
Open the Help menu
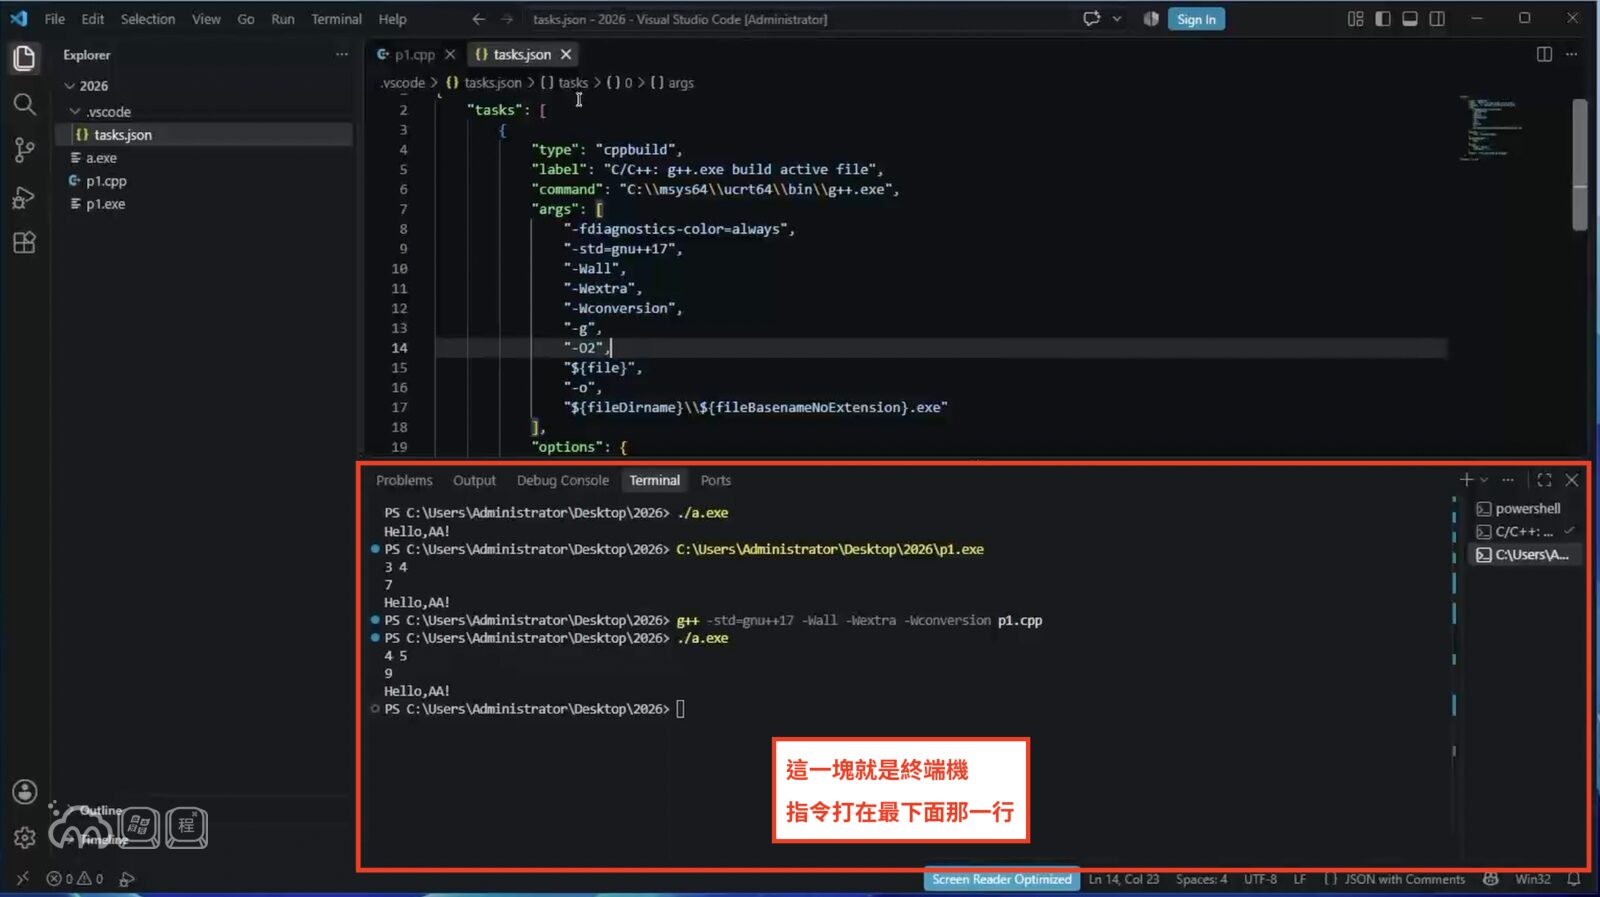coord(392,19)
